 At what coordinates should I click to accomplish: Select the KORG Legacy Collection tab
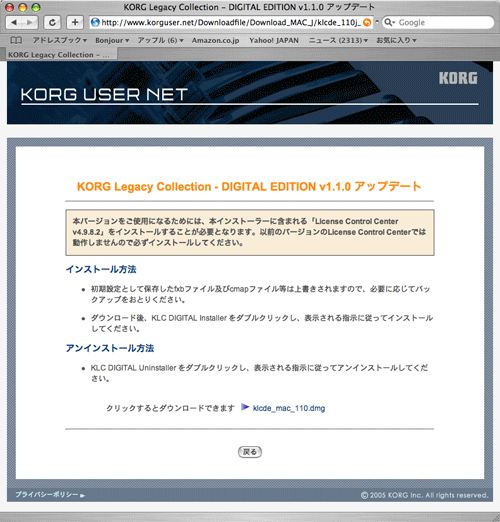tap(61, 55)
